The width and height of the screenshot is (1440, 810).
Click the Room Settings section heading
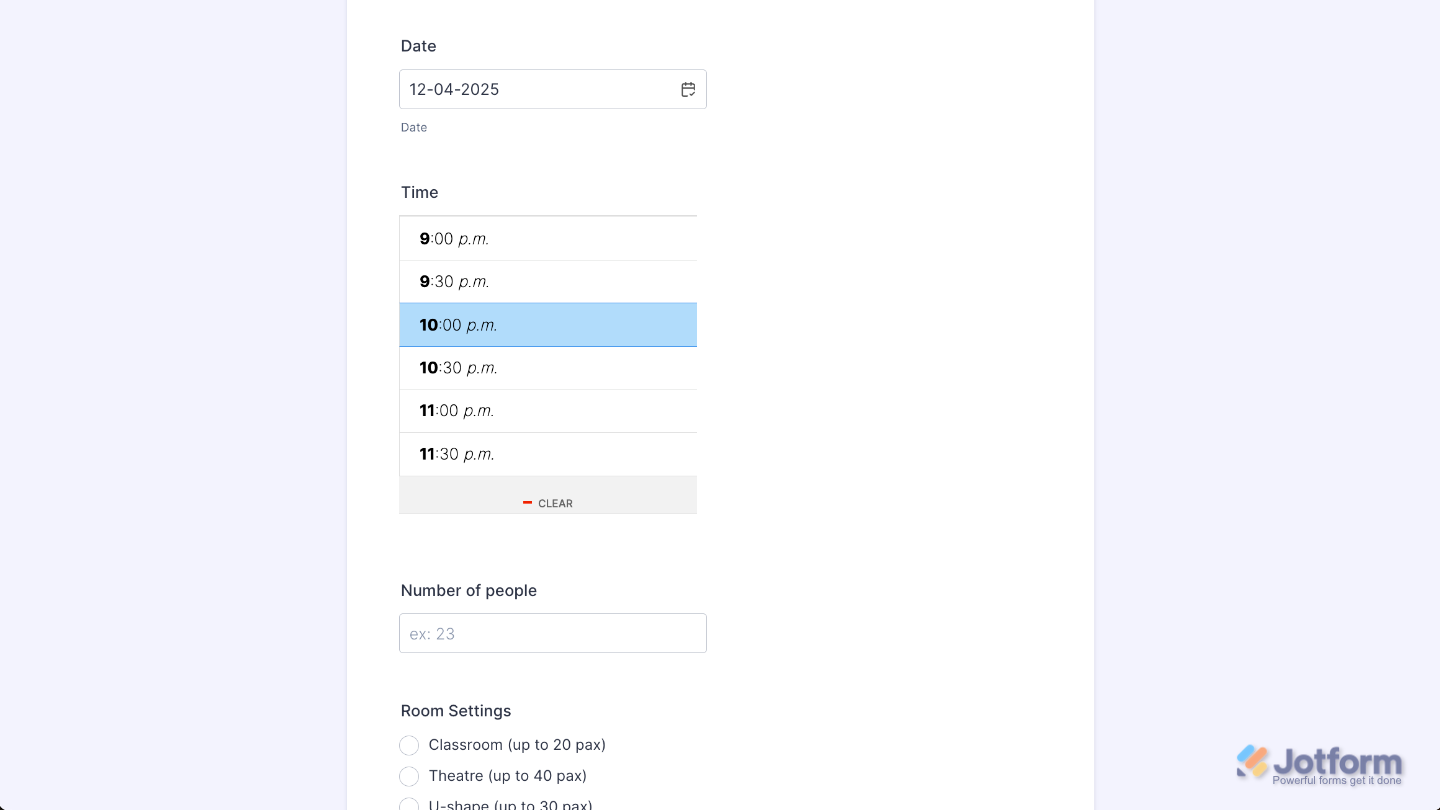click(x=455, y=710)
